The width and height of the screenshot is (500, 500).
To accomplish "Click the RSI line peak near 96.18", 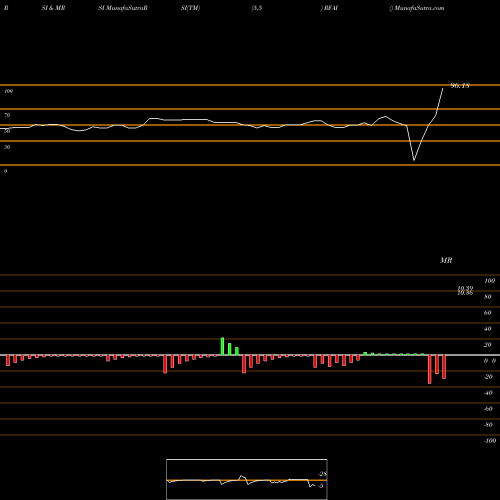I will coord(443,89).
